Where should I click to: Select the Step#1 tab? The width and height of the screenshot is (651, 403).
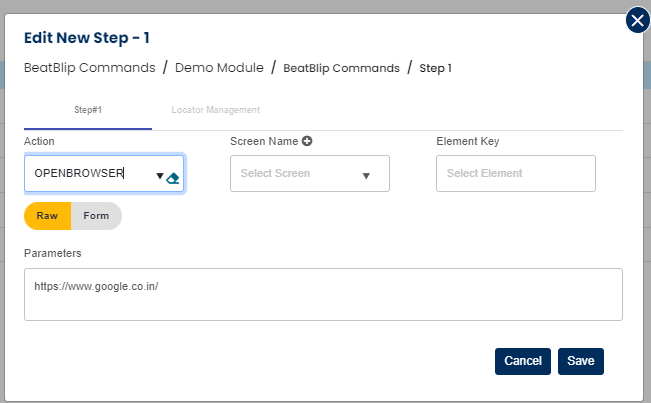tap(88, 109)
